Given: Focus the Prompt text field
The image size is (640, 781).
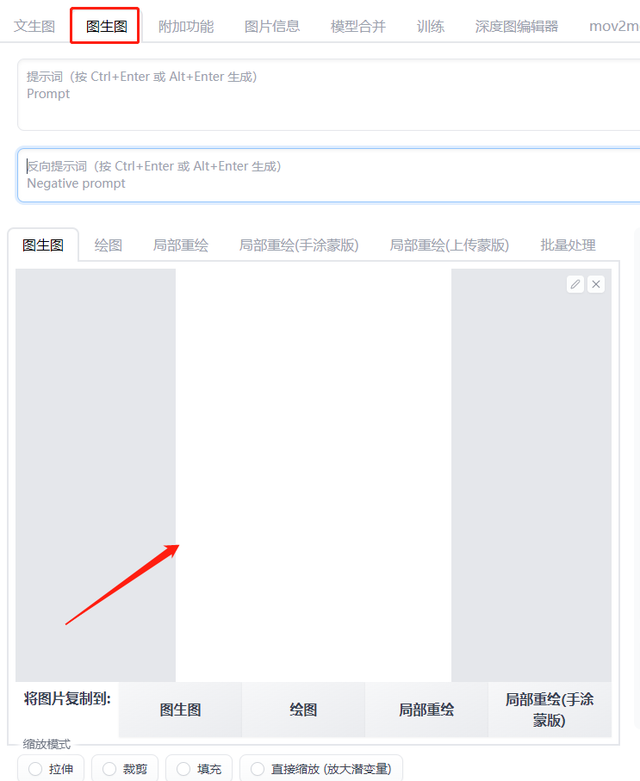Looking at the screenshot, I should pos(329,95).
